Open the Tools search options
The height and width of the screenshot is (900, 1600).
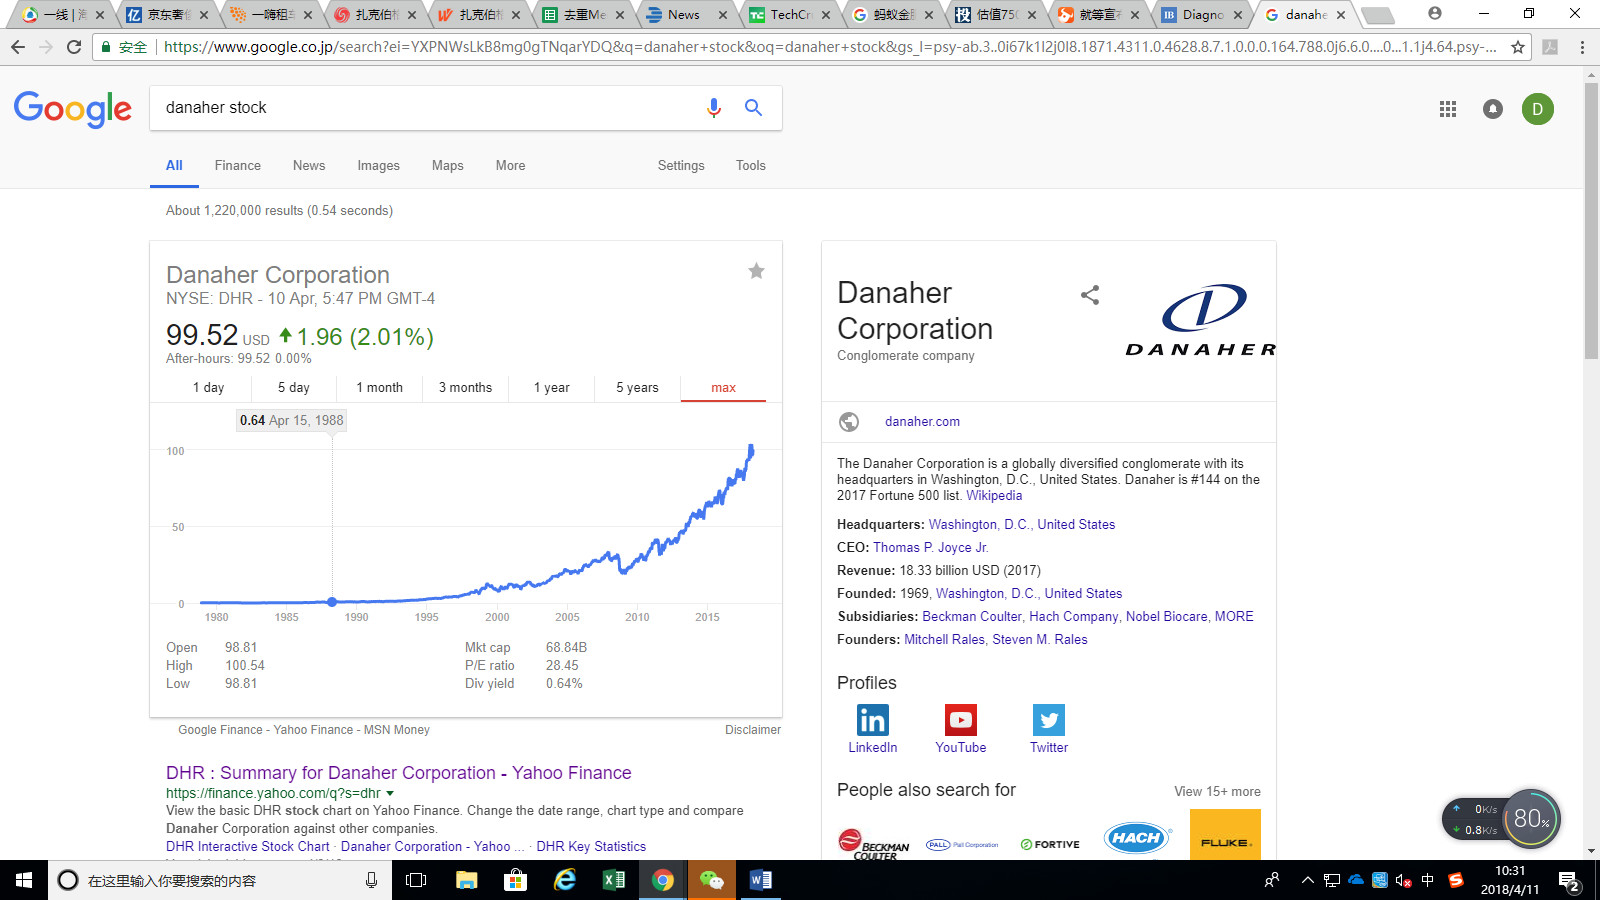[x=750, y=166]
